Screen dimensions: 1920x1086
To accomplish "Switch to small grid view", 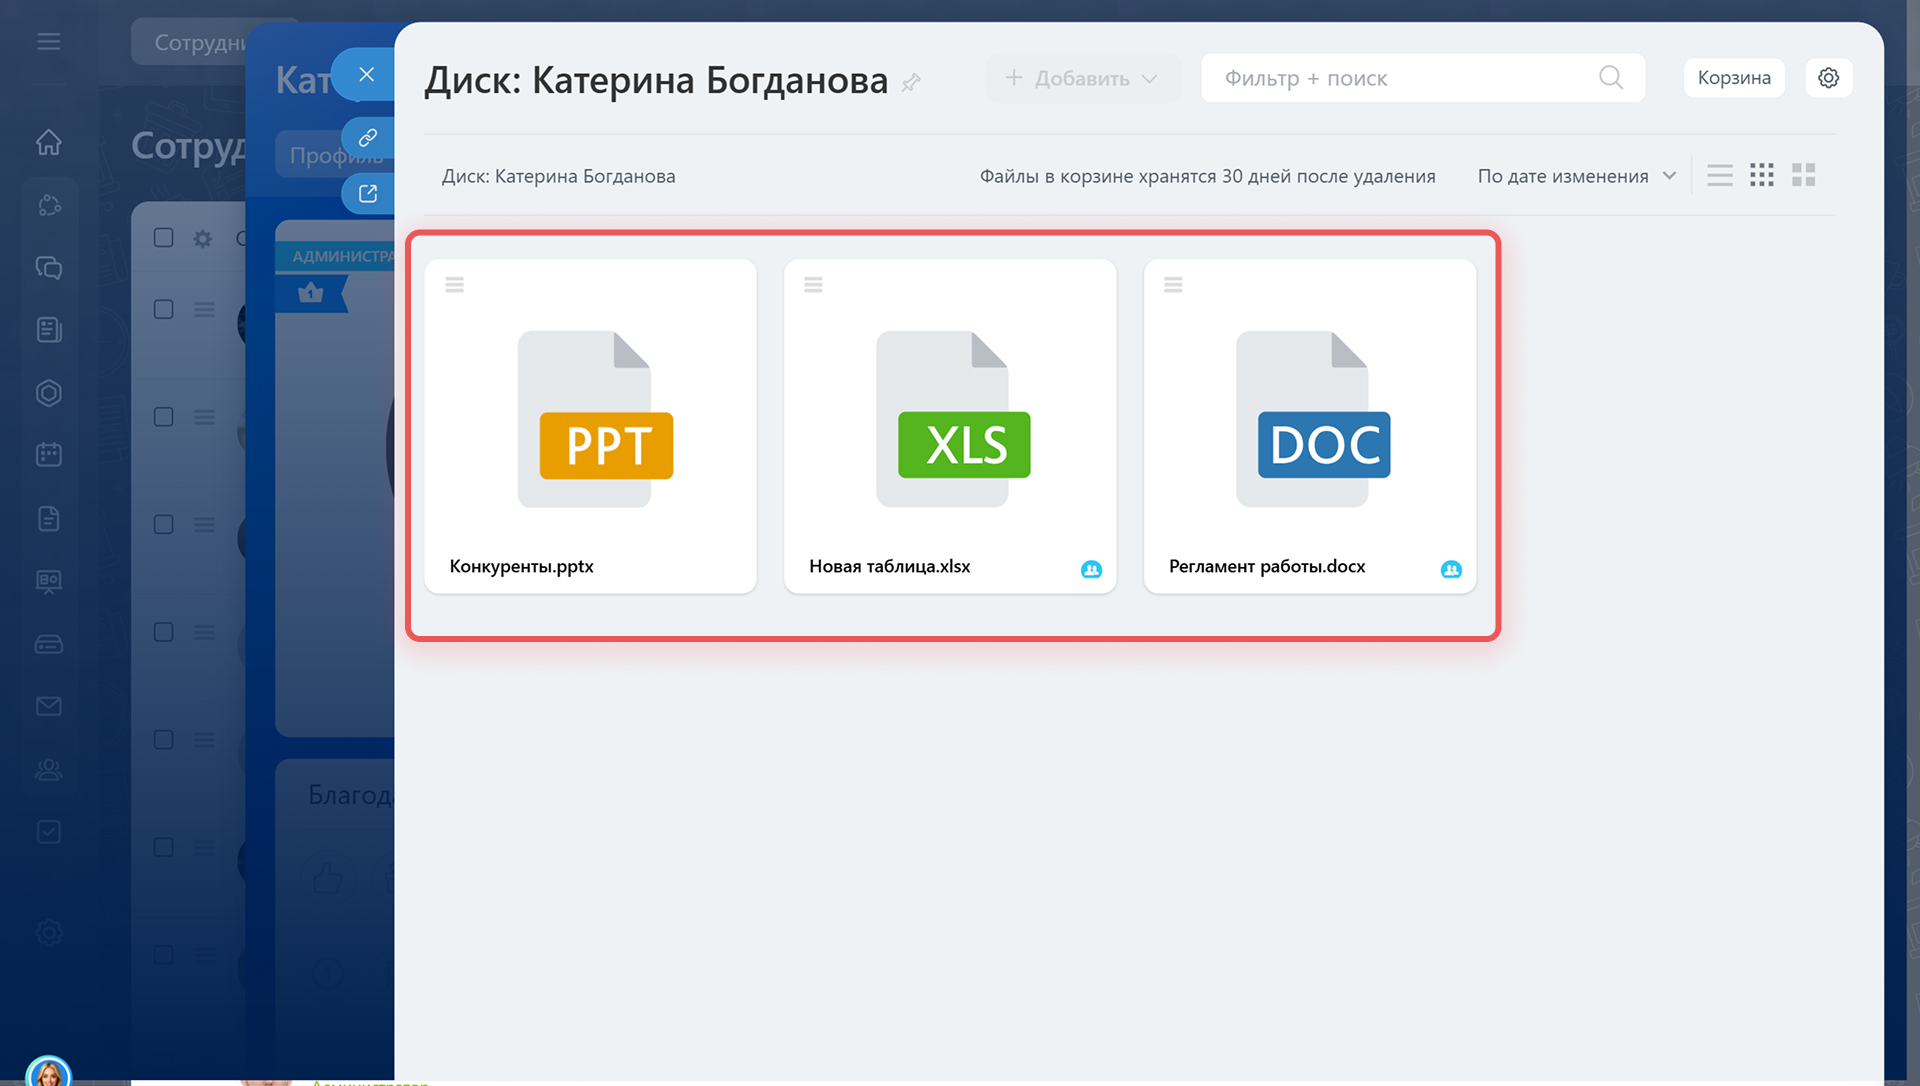I will [1762, 176].
